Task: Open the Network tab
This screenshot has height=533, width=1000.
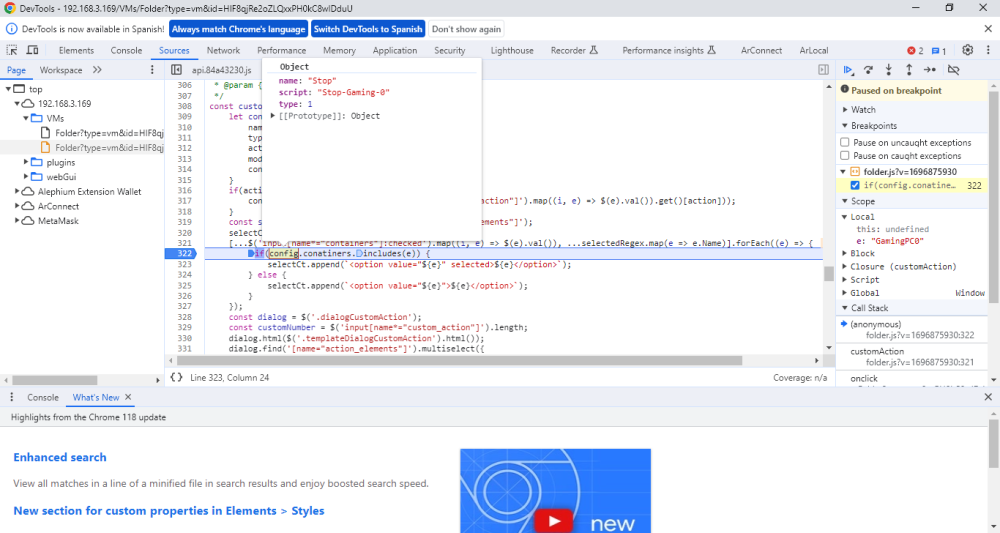Action: (223, 50)
